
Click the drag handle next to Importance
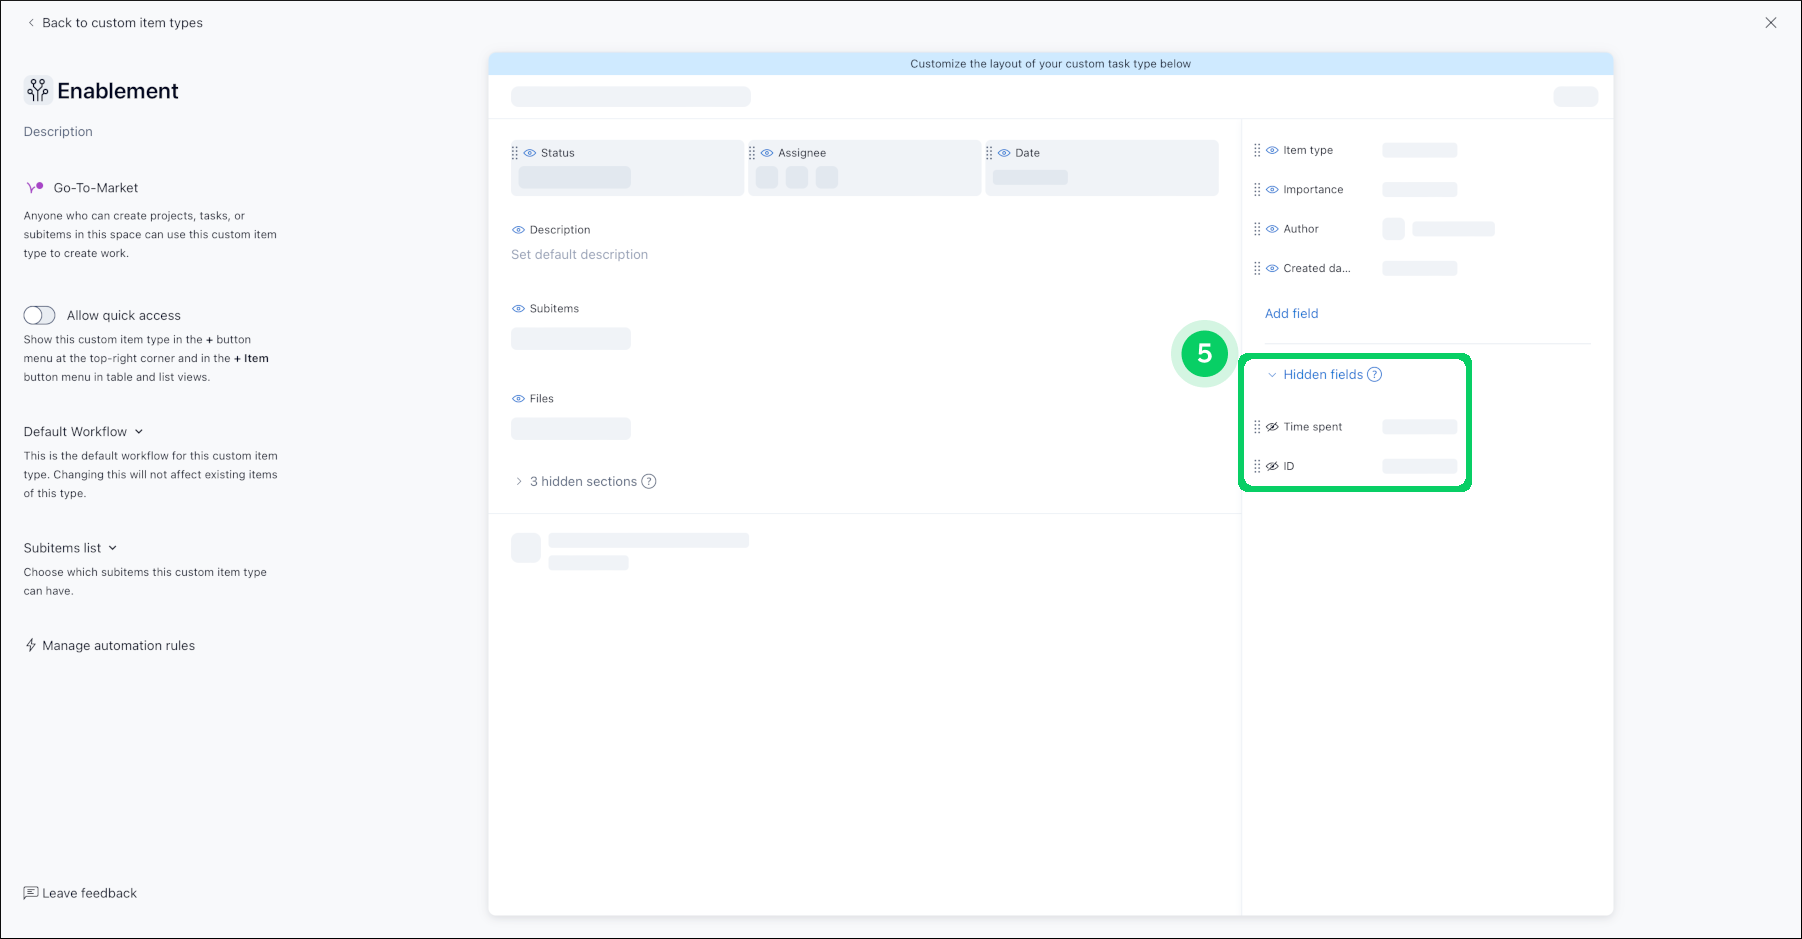(1257, 190)
